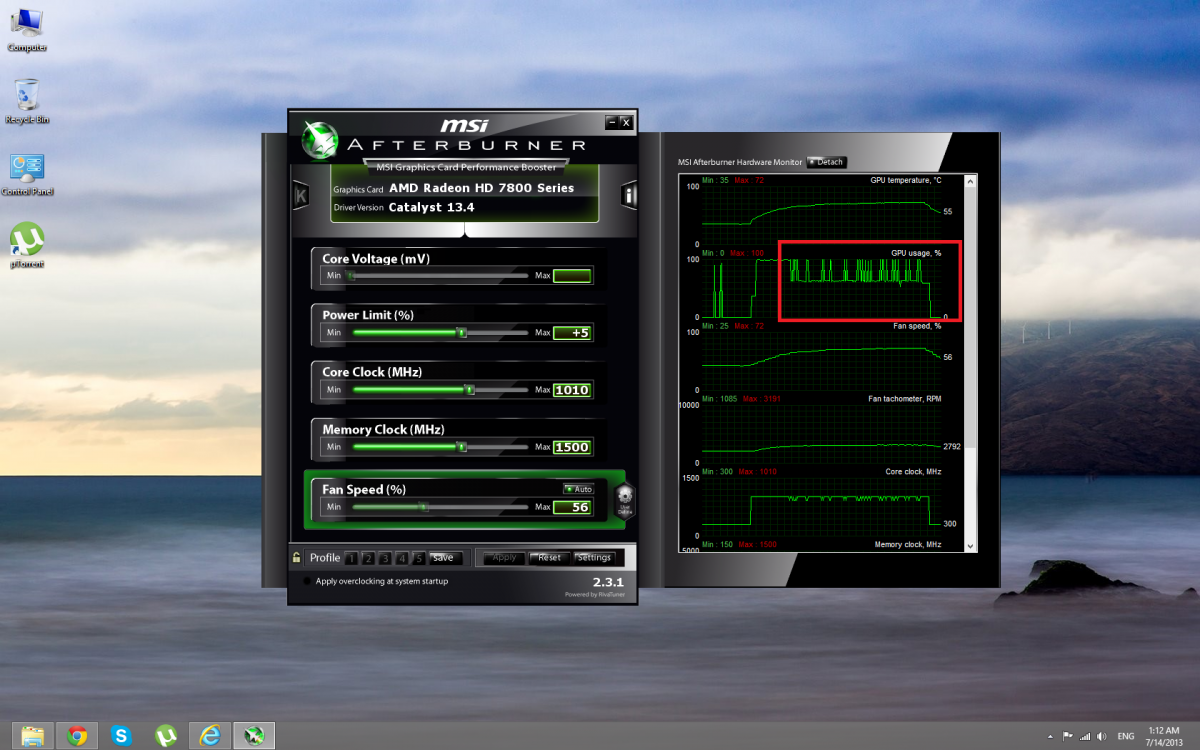Click the volume speaker tray icon
1200x750 pixels.
[1104, 736]
